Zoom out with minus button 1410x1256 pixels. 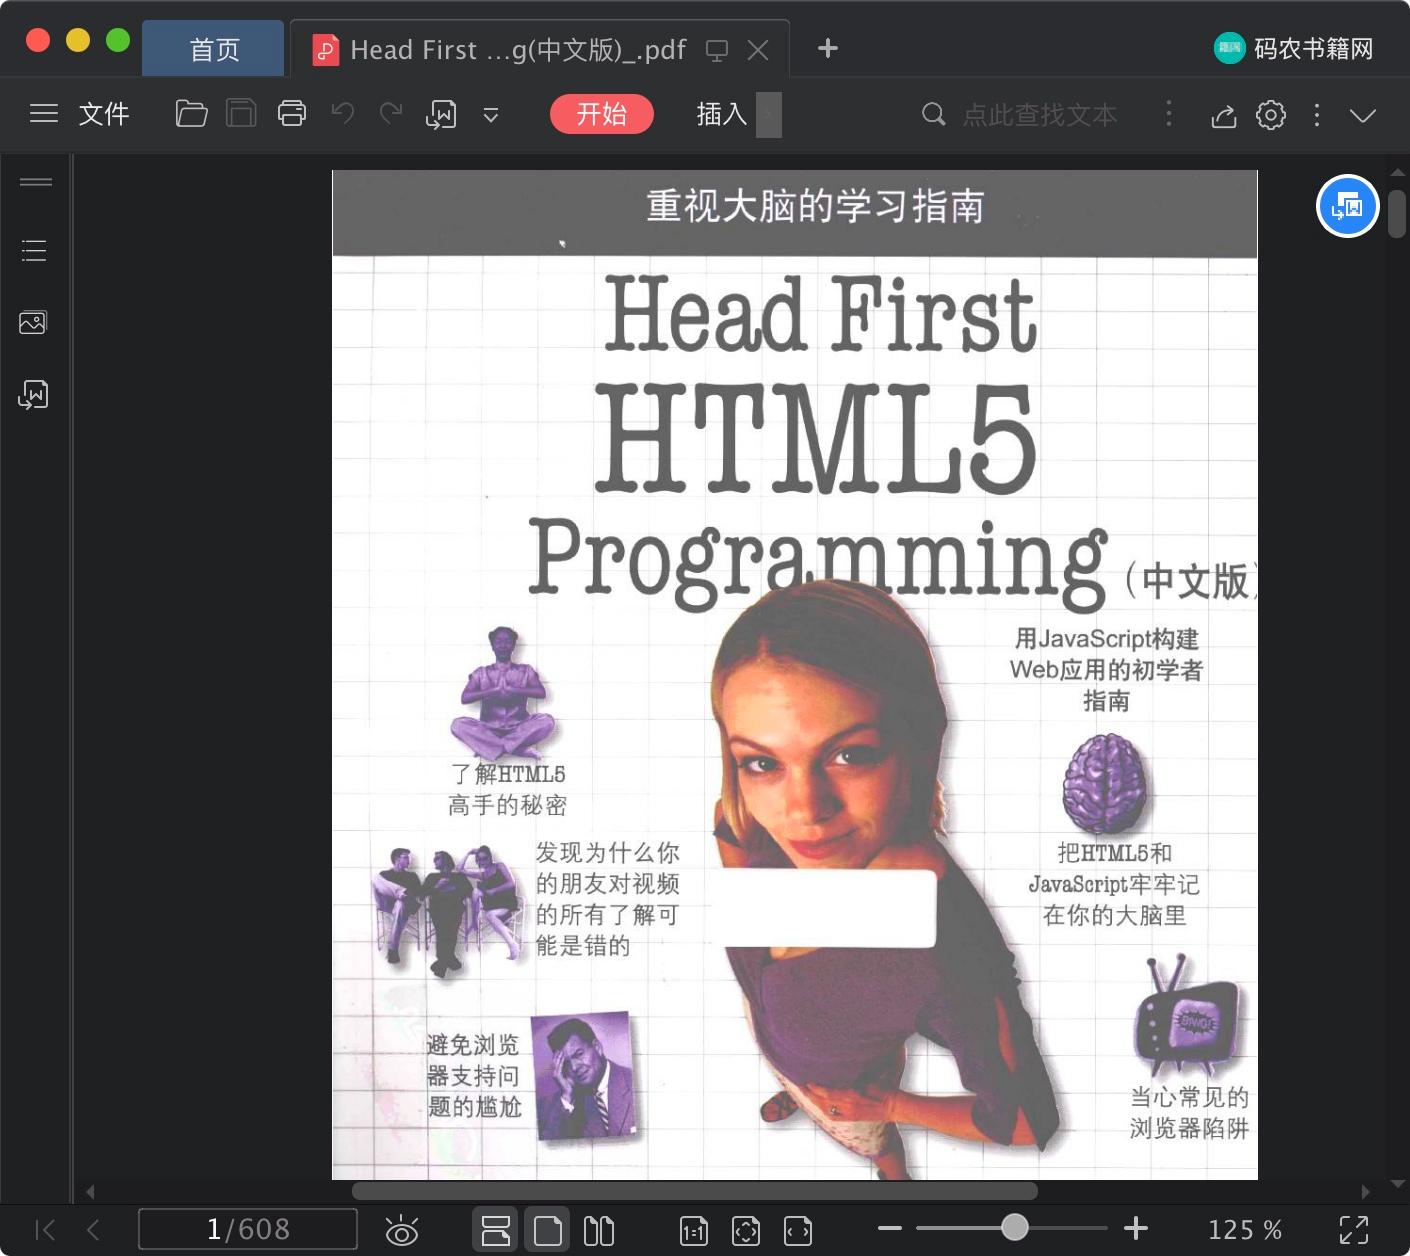pyautogui.click(x=890, y=1228)
